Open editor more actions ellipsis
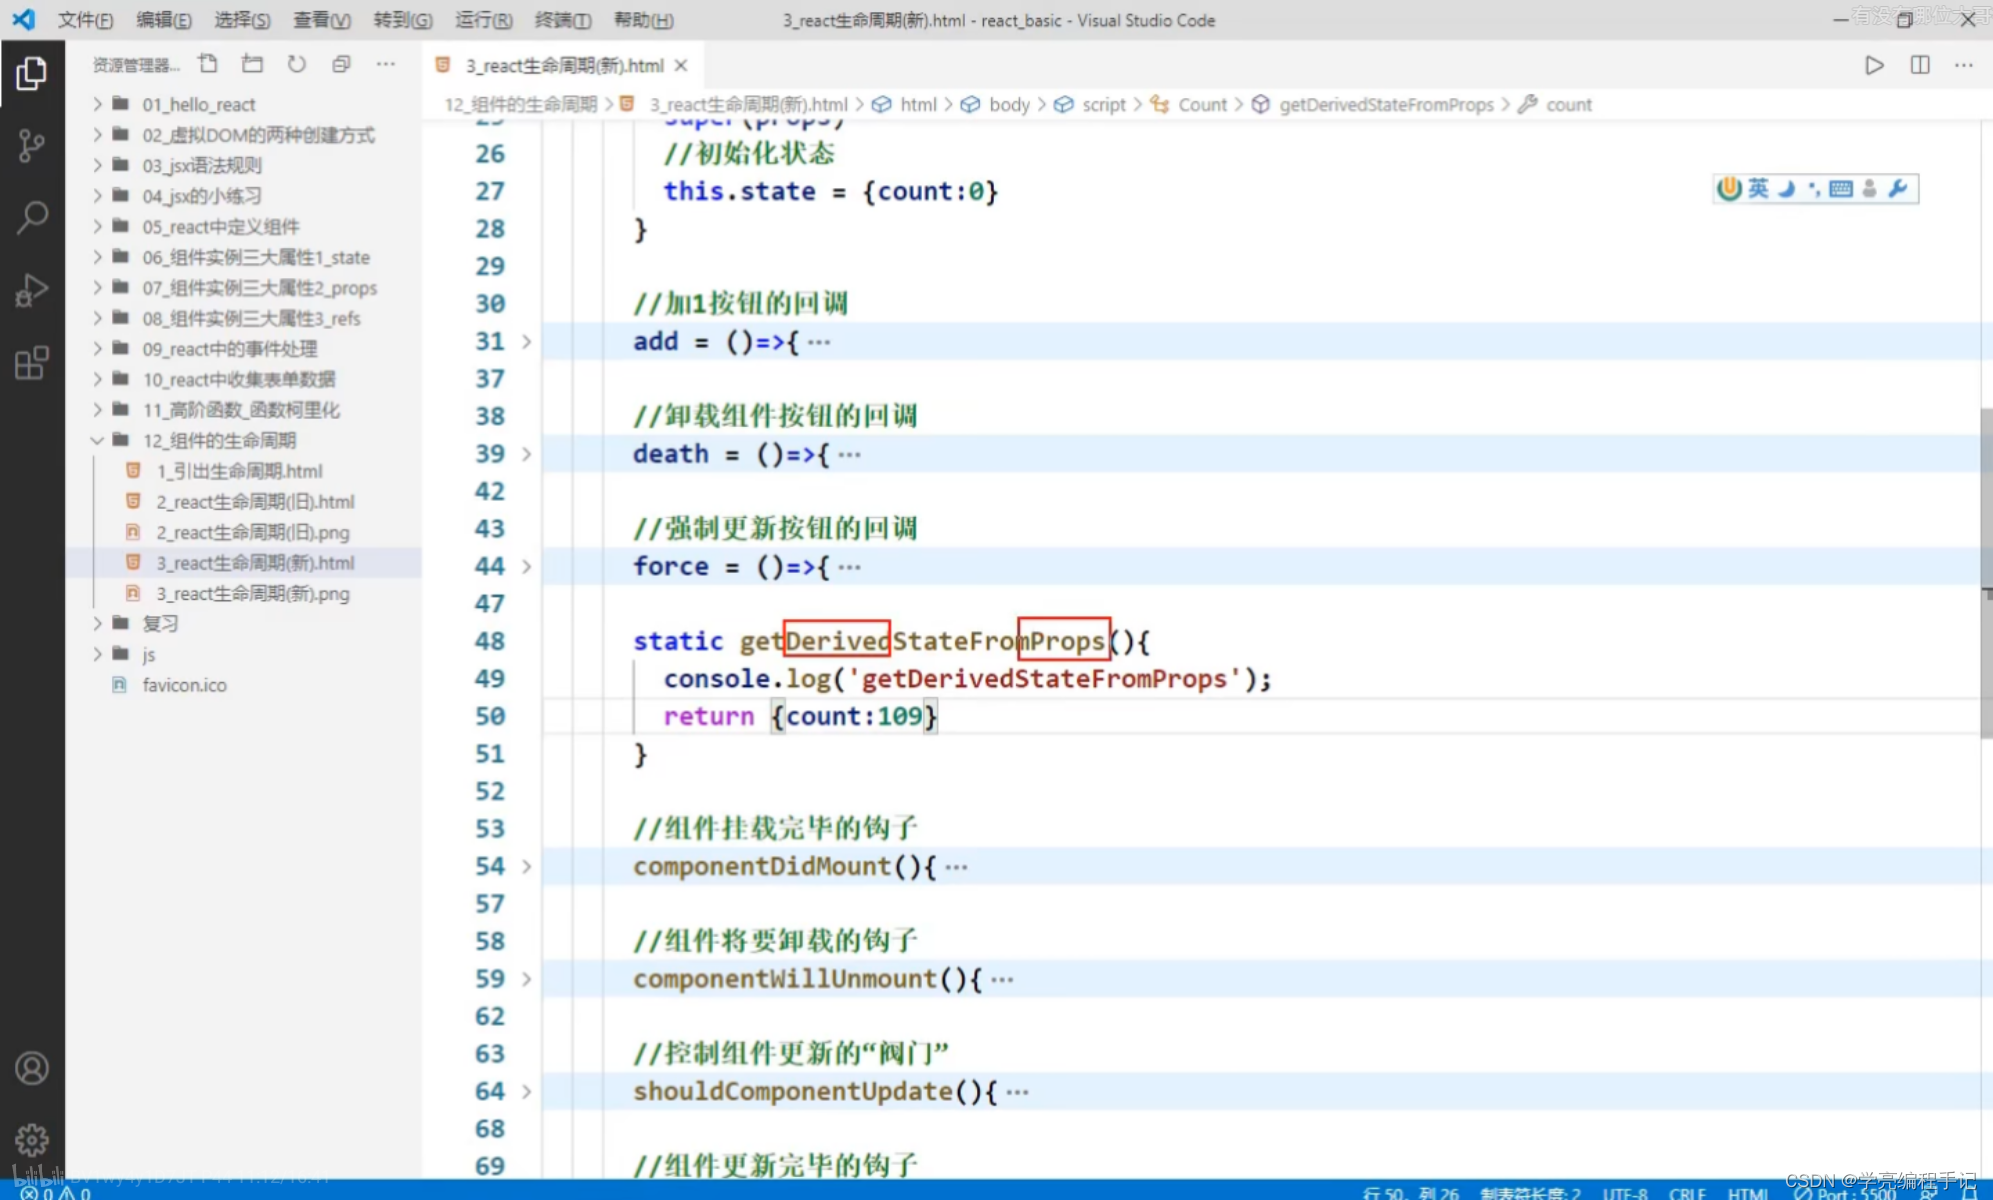 pos(1964,65)
